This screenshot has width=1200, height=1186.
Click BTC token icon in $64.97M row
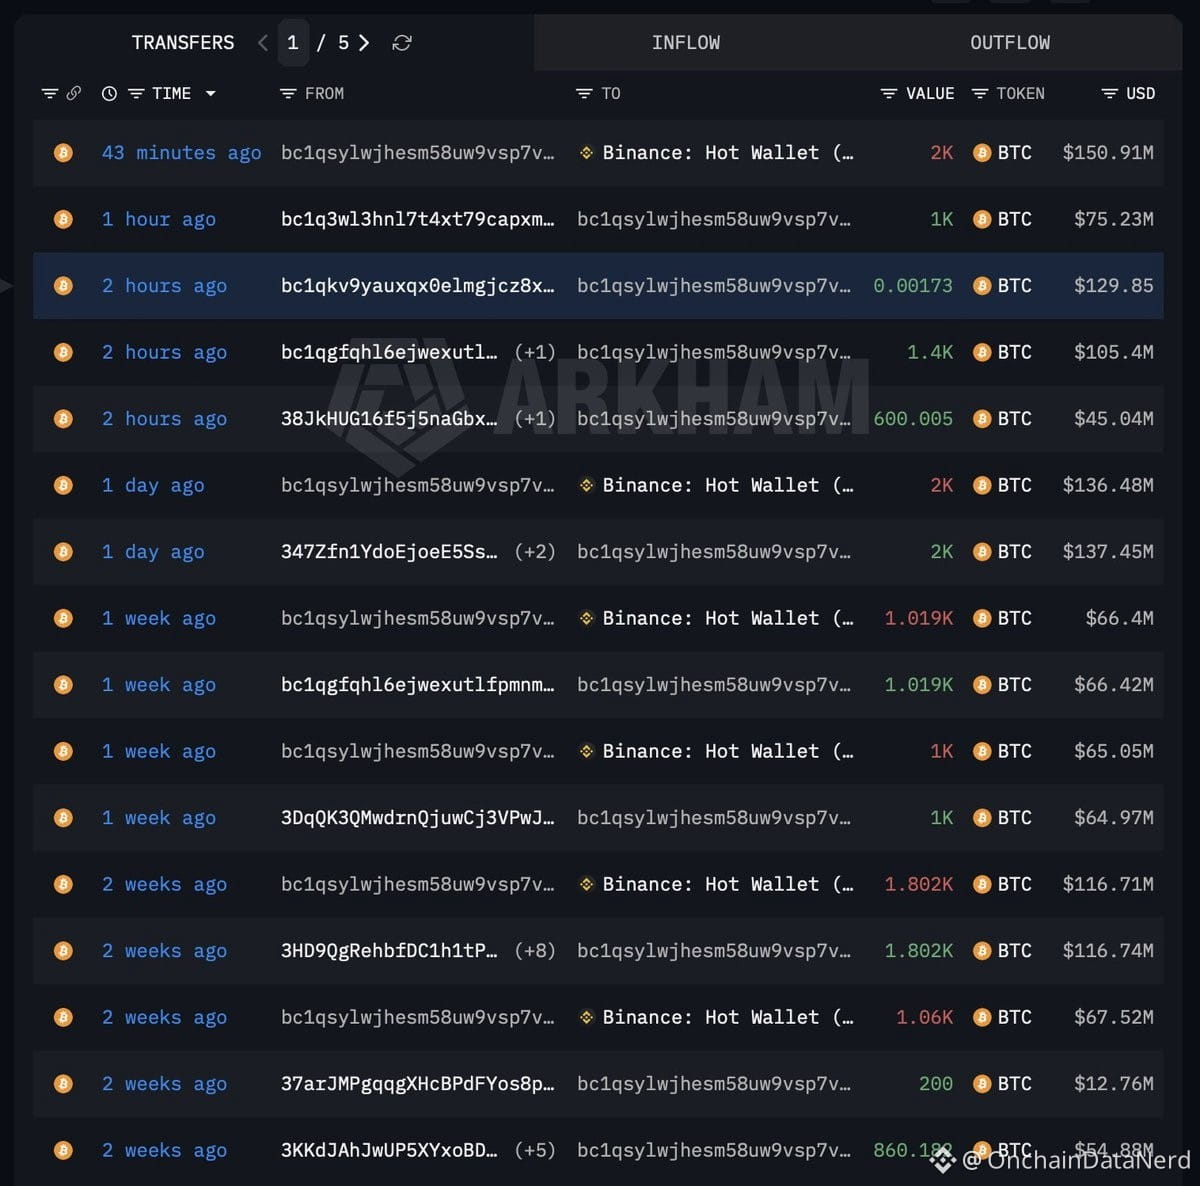(x=982, y=818)
